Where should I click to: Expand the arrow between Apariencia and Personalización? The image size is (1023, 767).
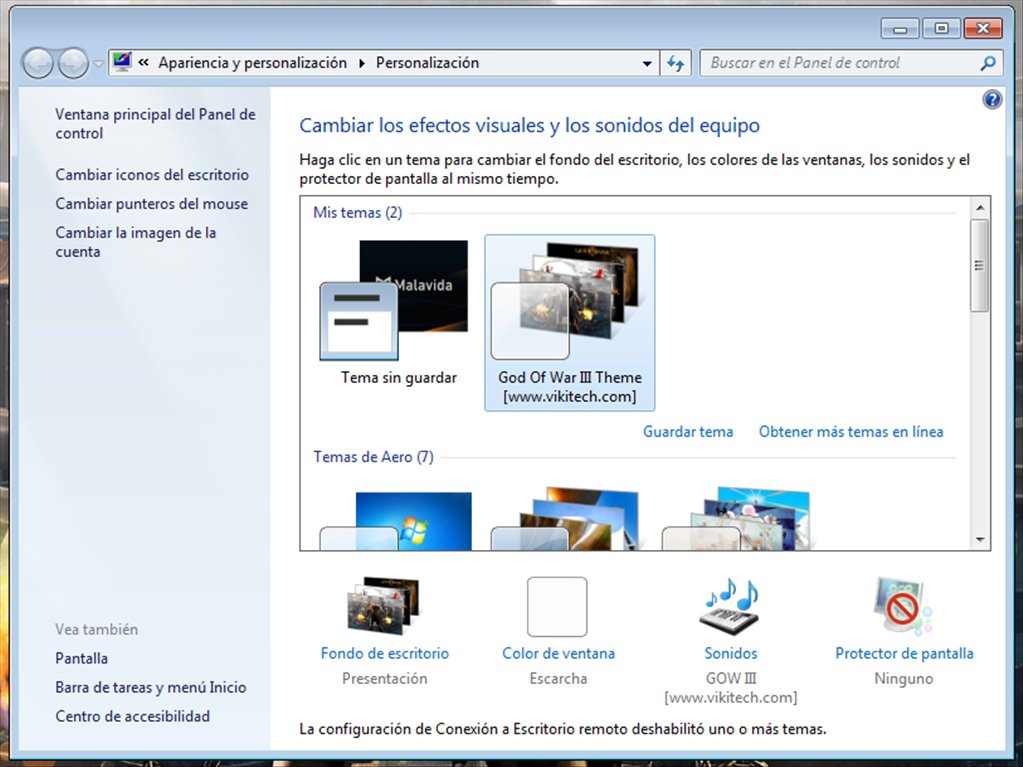(362, 63)
